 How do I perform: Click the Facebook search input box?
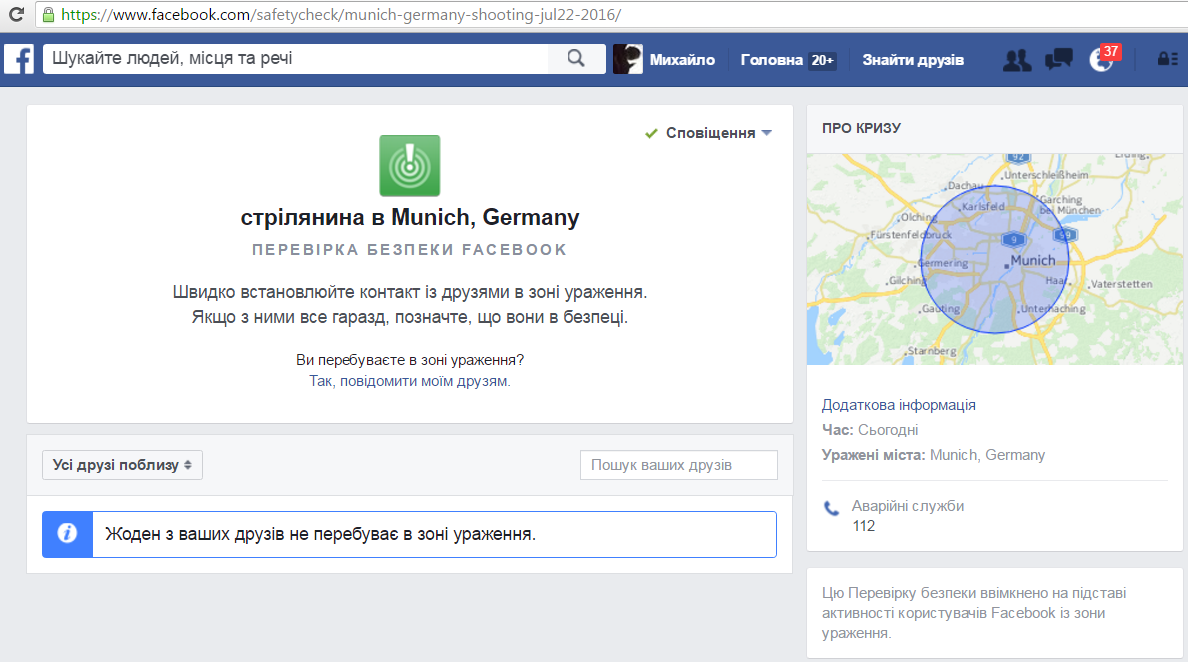[x=296, y=59]
